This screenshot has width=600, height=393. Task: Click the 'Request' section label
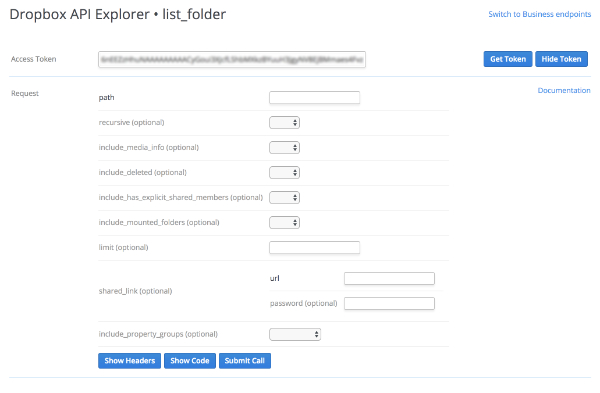point(25,93)
